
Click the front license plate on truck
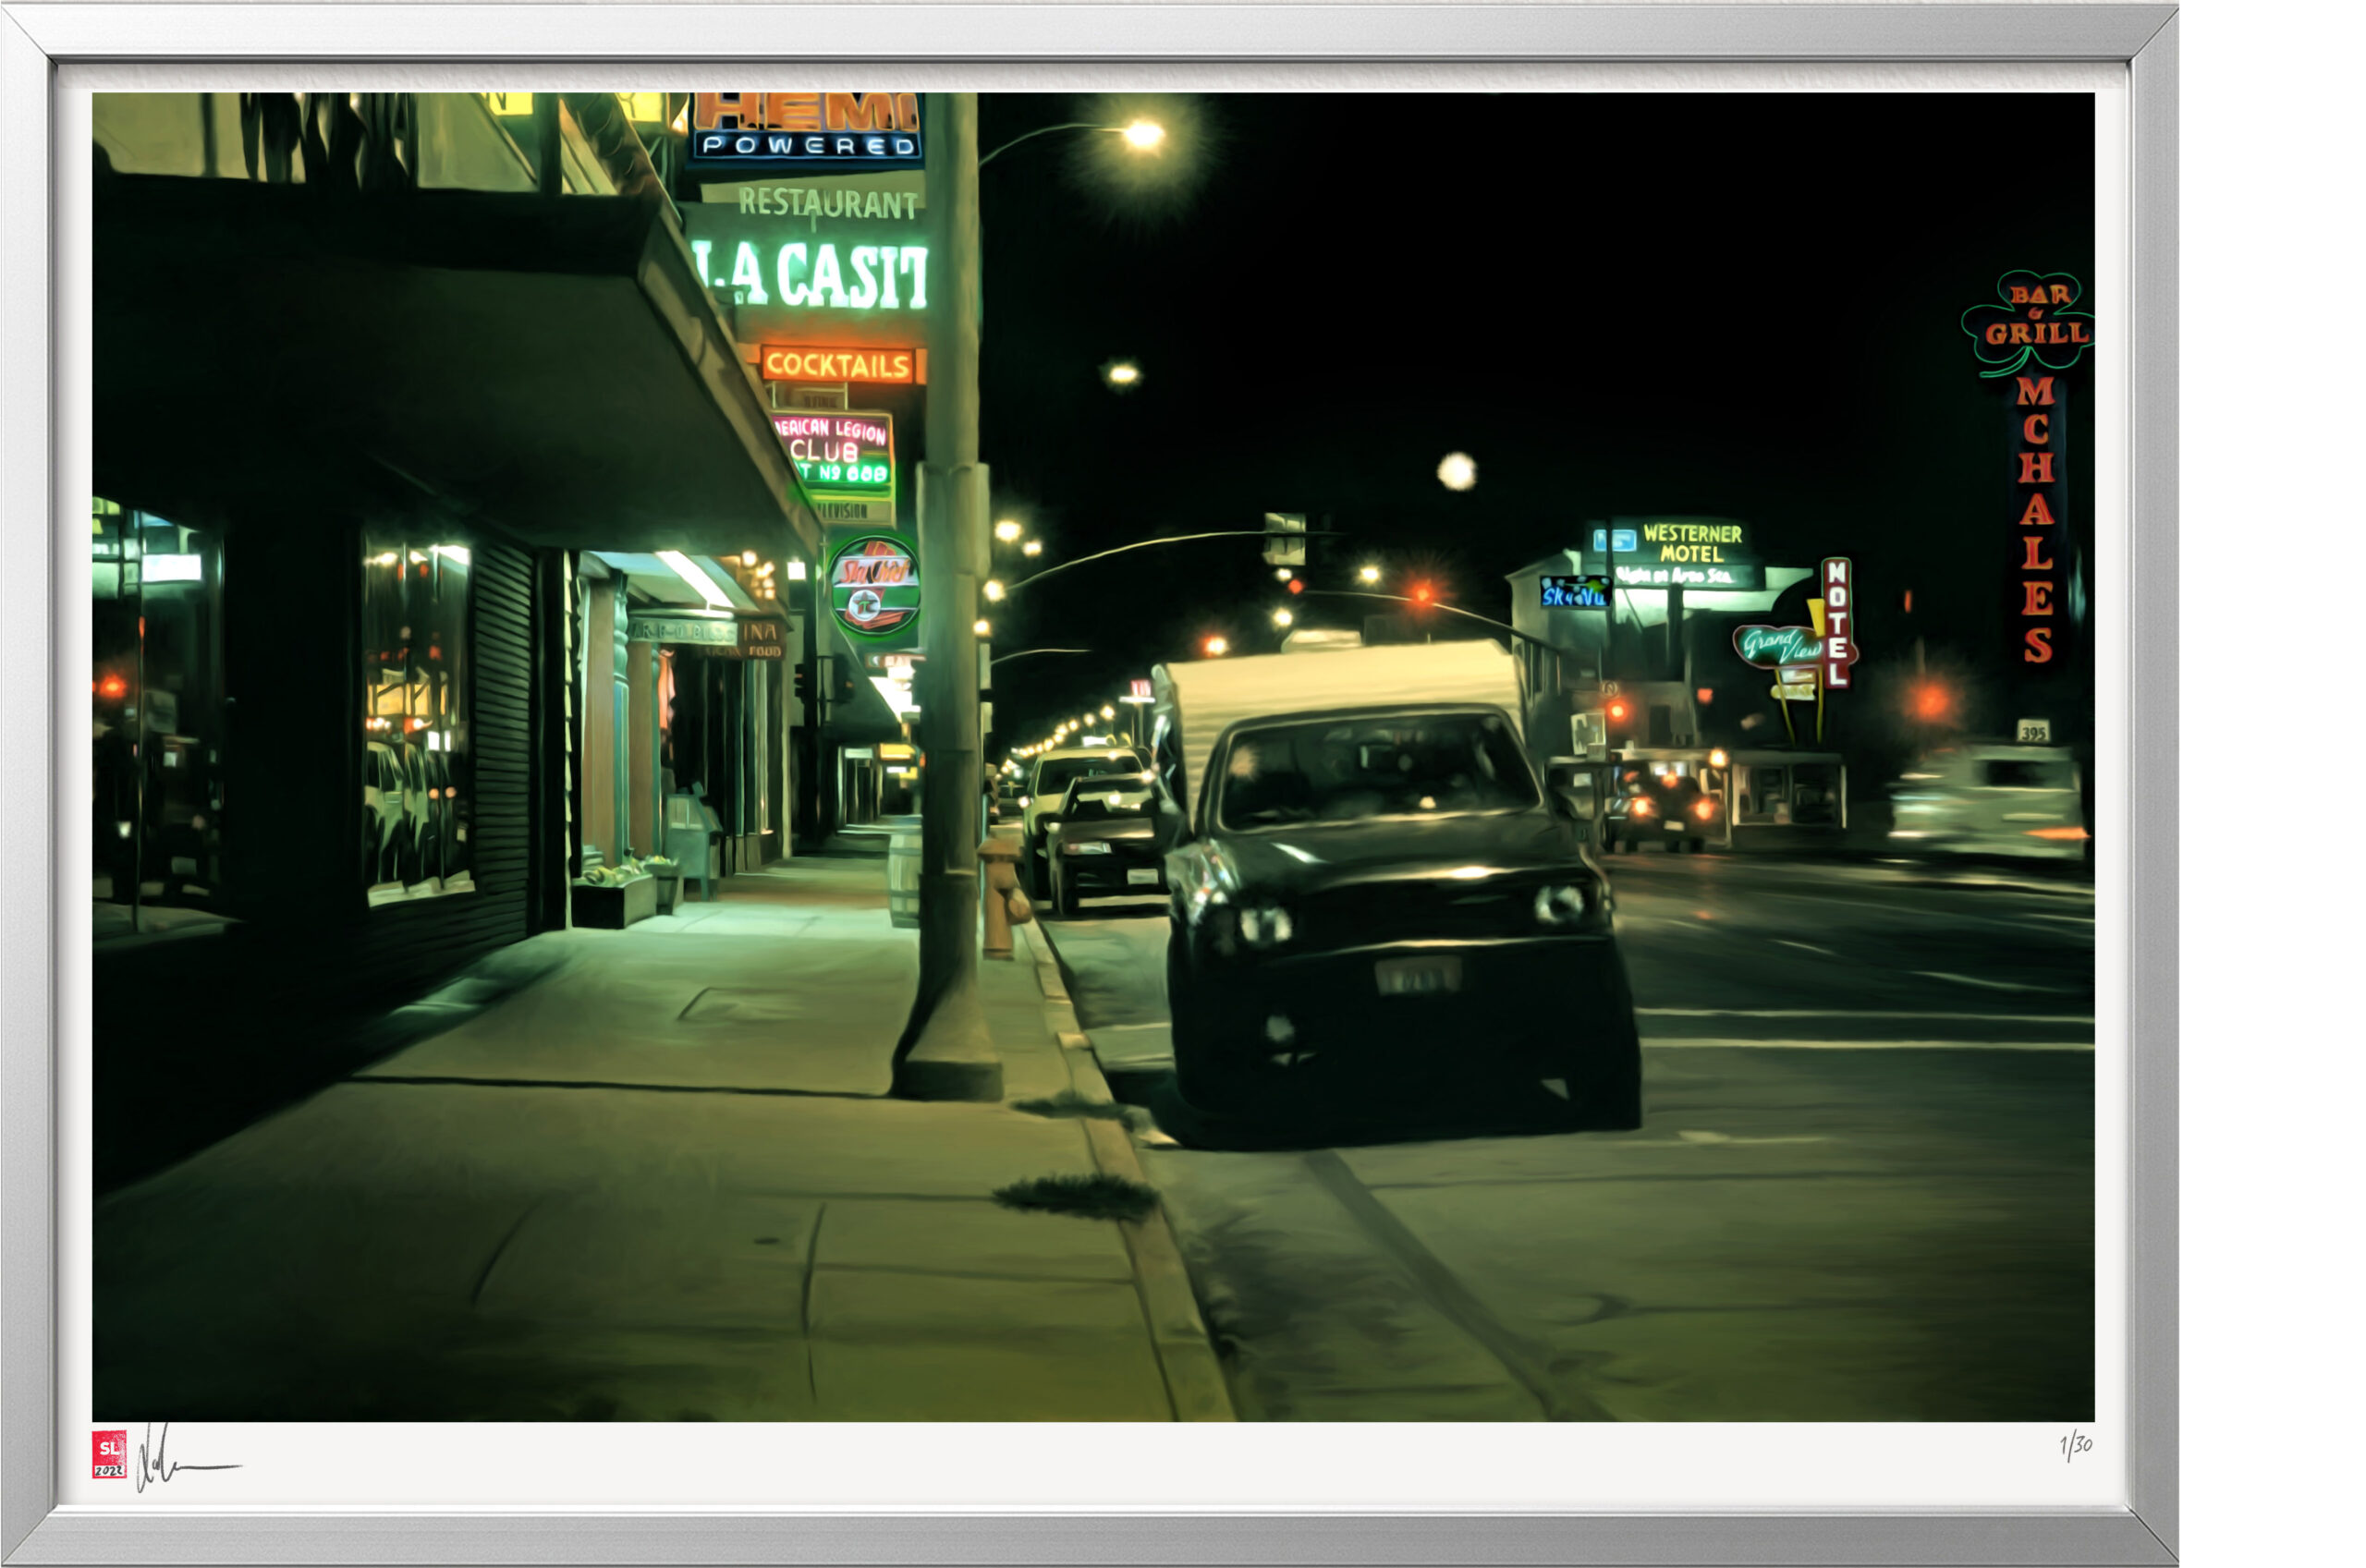[x=1417, y=976]
